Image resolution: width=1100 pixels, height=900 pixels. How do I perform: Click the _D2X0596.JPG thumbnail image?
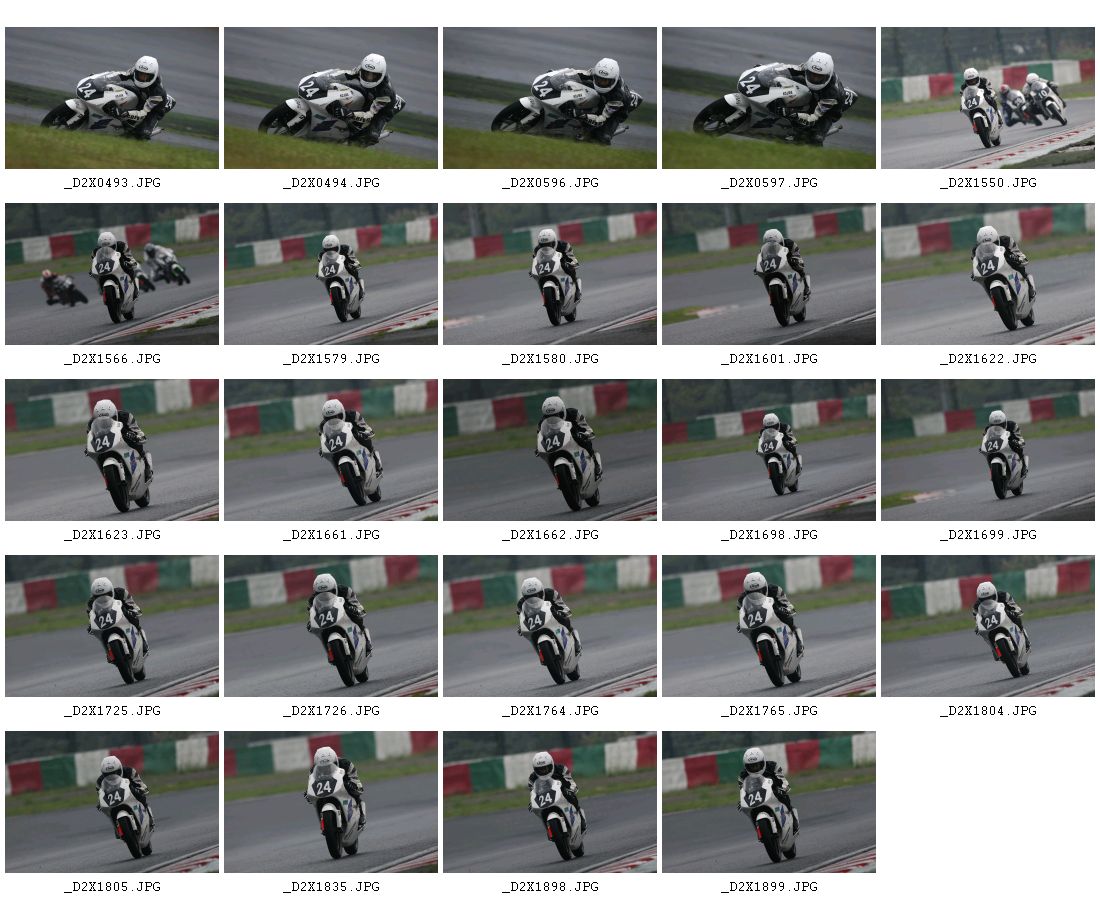coord(550,98)
